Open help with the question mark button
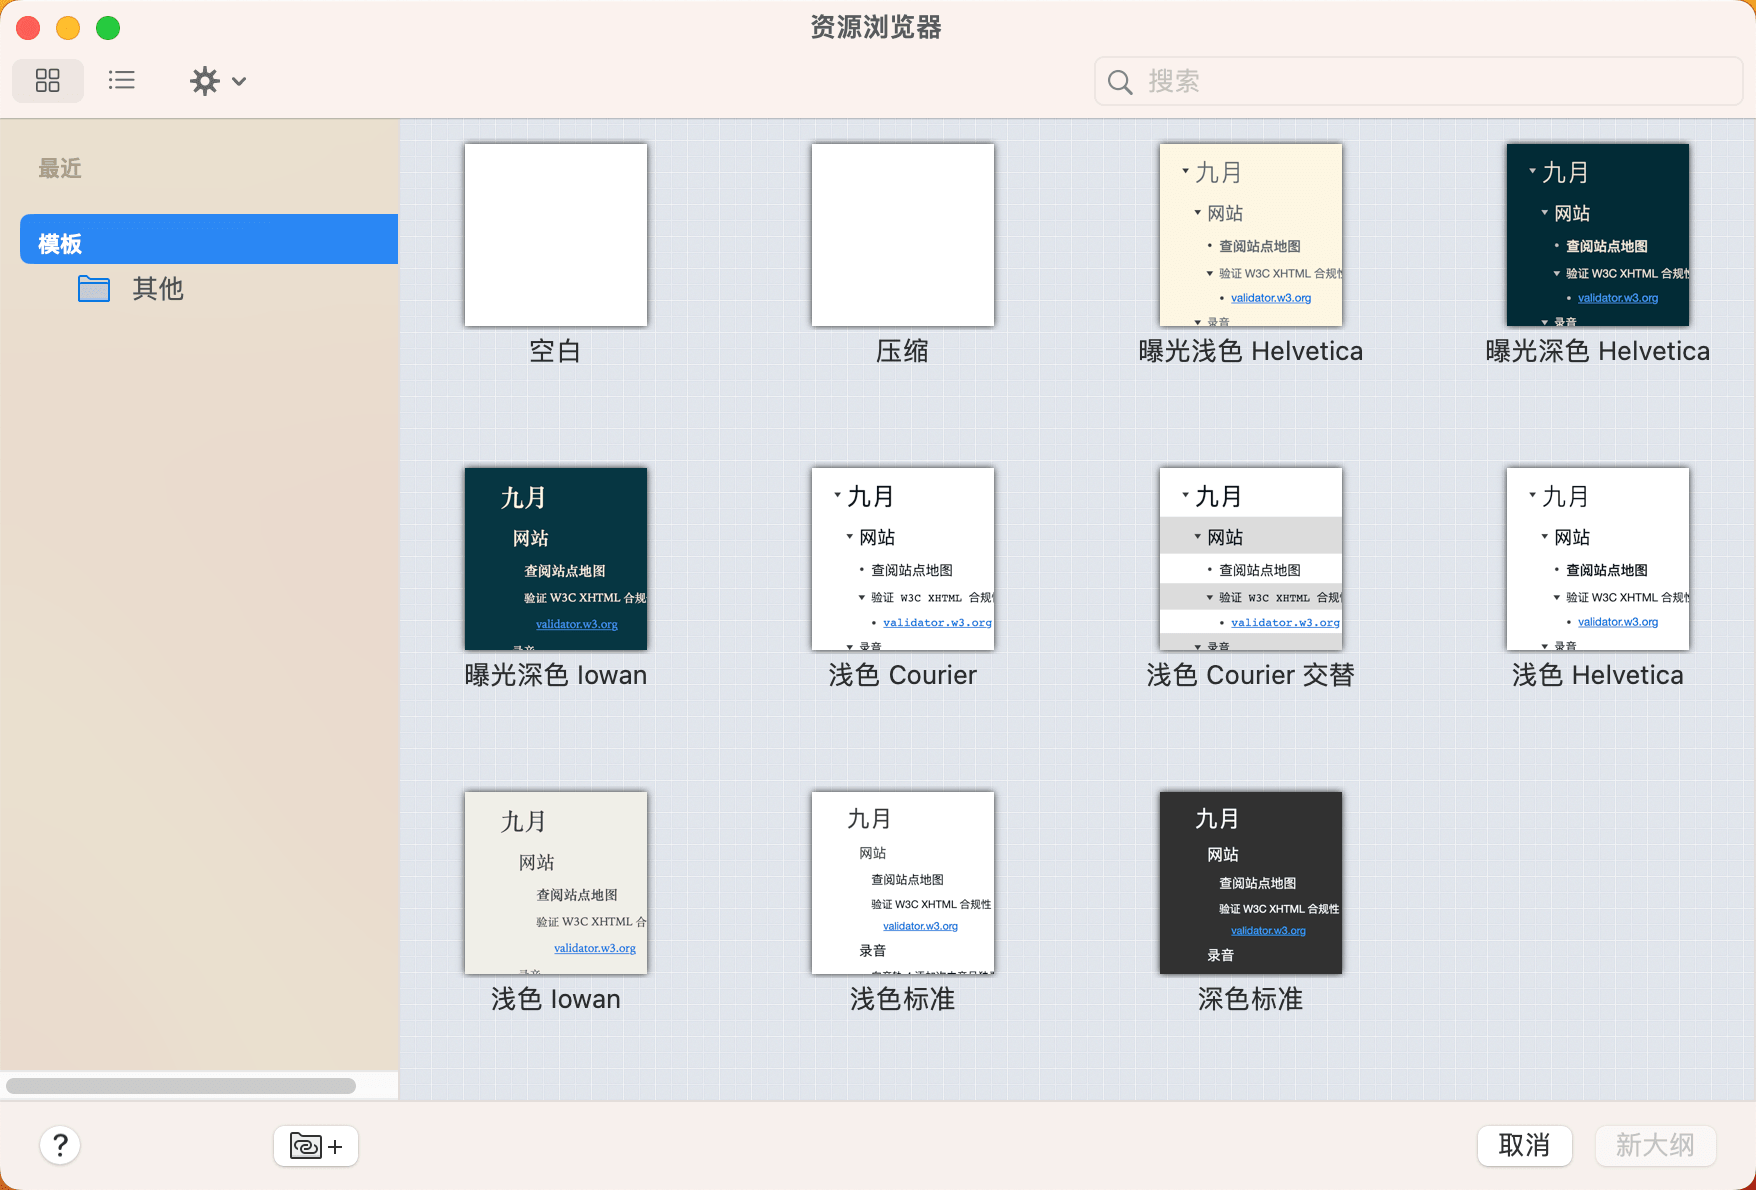 (x=60, y=1145)
